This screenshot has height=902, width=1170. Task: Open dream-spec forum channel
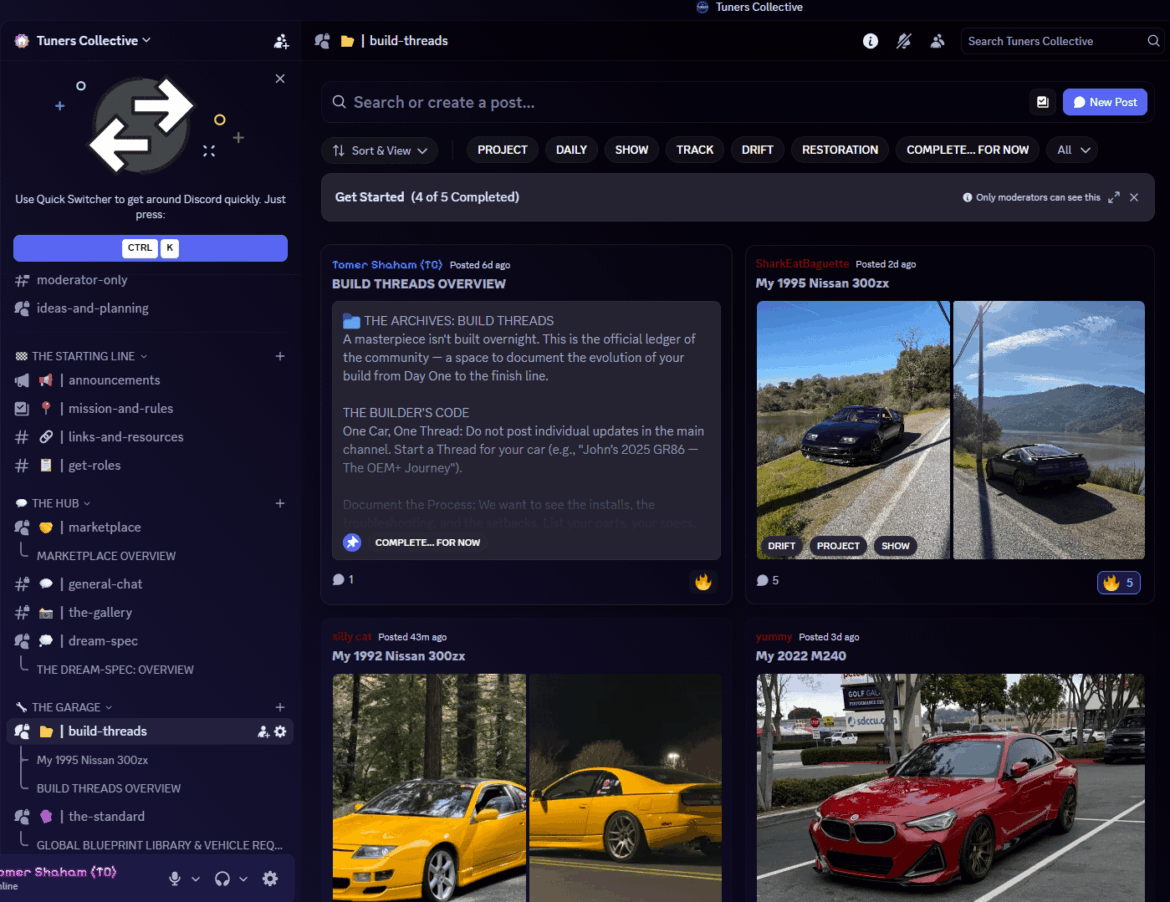click(149, 641)
